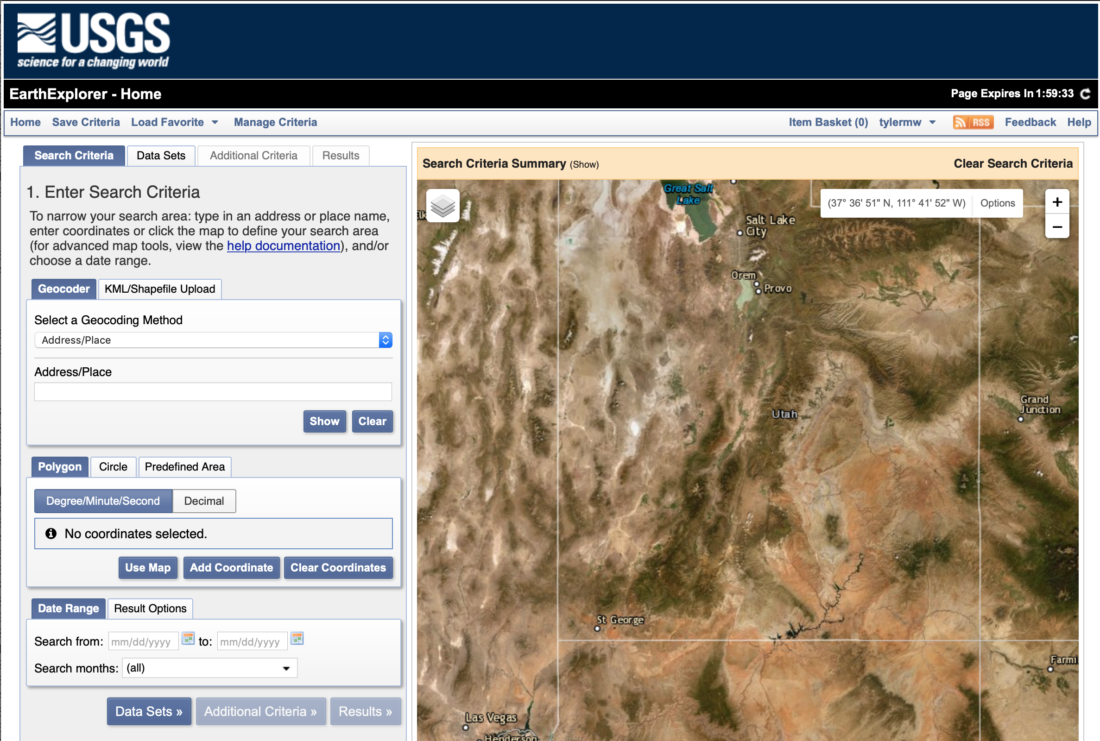
Task: Open Manage Criteria
Action: [x=275, y=122]
